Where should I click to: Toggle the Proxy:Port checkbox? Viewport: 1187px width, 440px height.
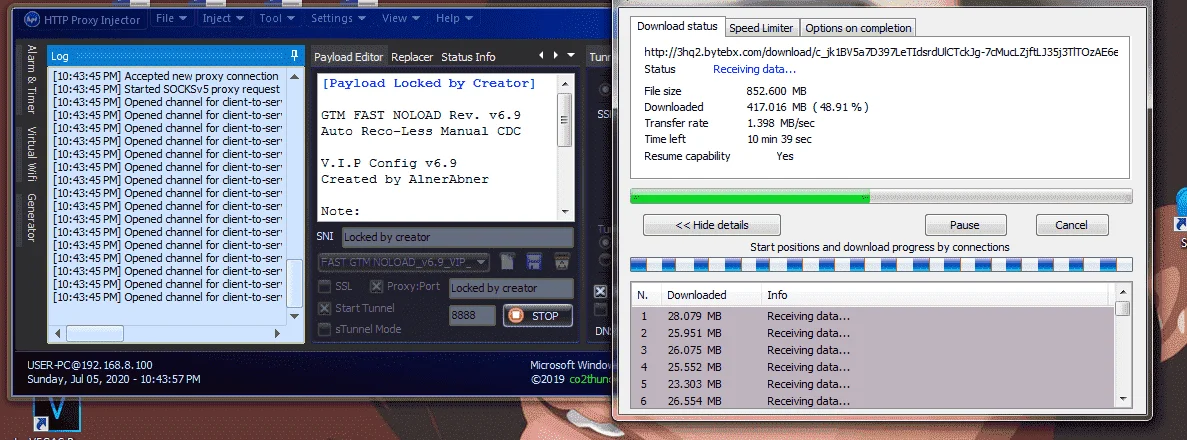click(376, 287)
